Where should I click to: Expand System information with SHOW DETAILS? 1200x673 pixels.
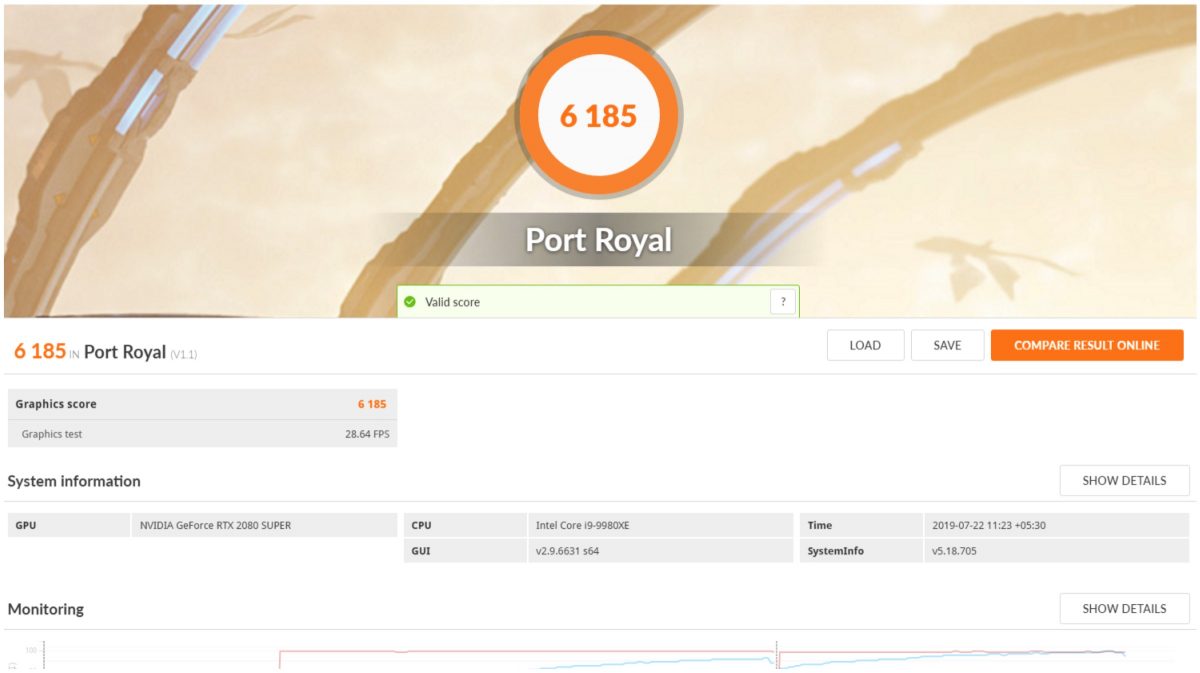click(x=1124, y=480)
